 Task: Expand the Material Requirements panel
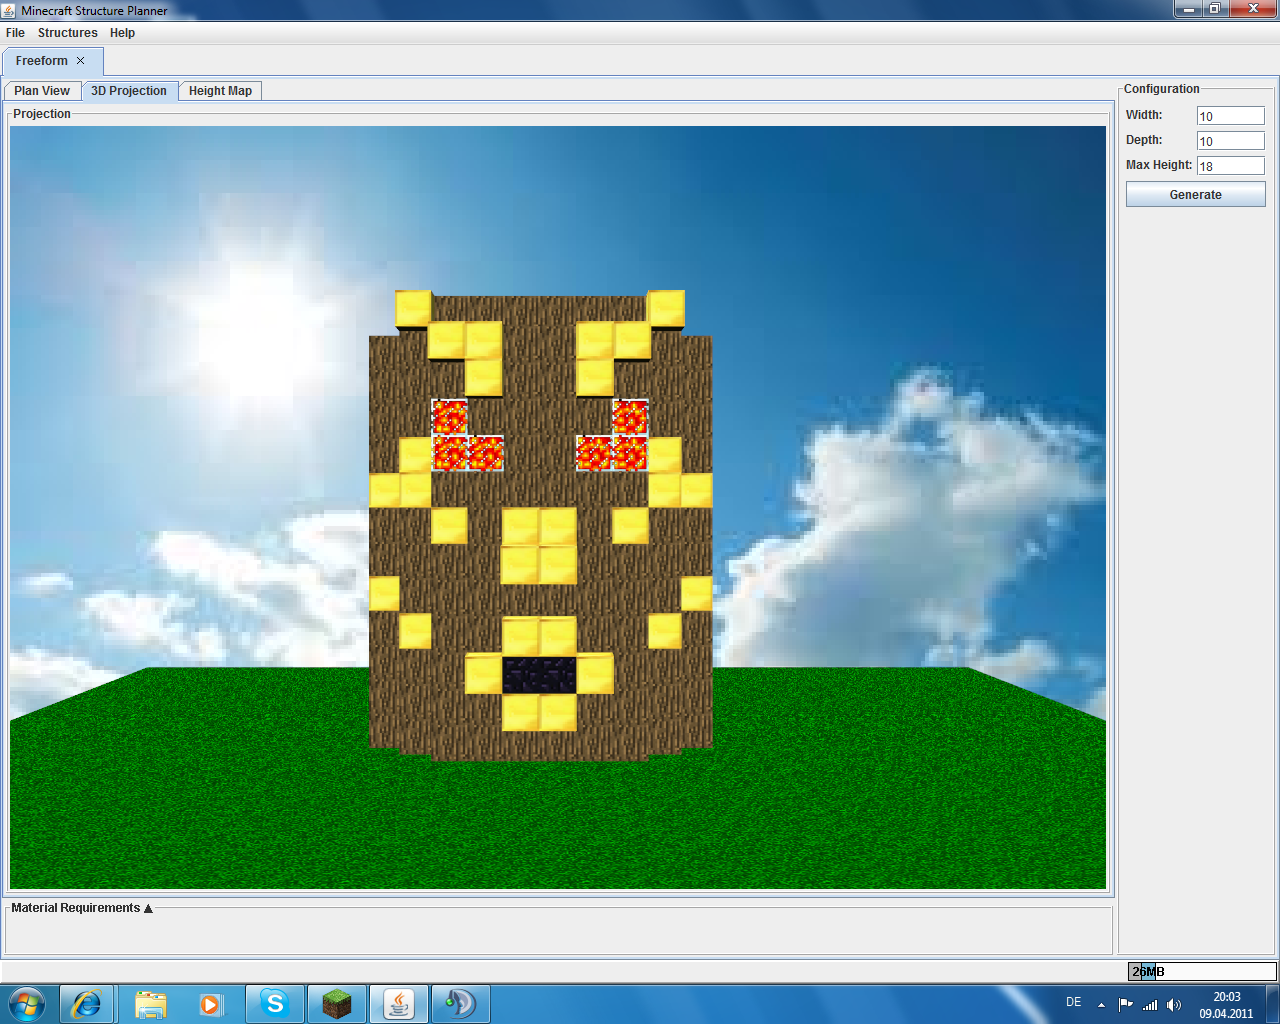click(148, 909)
